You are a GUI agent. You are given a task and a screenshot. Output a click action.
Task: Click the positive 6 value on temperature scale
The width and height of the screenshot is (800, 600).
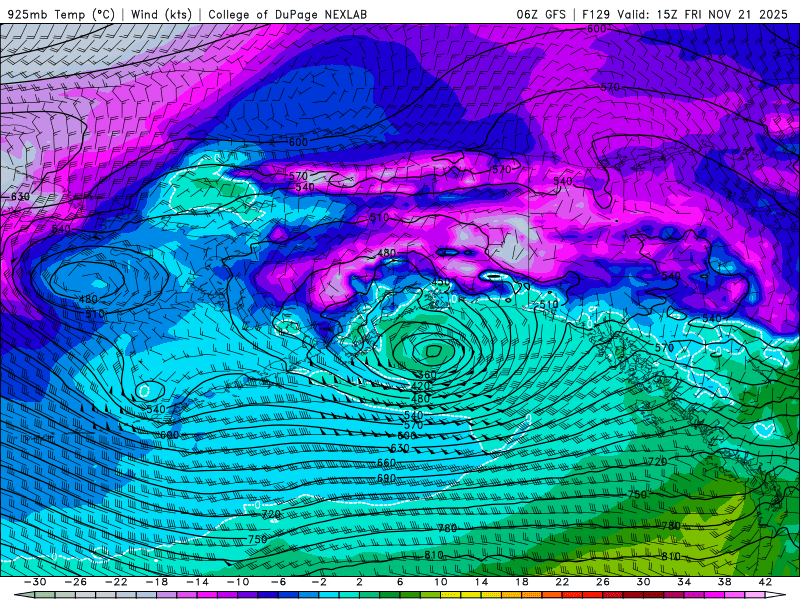(399, 582)
